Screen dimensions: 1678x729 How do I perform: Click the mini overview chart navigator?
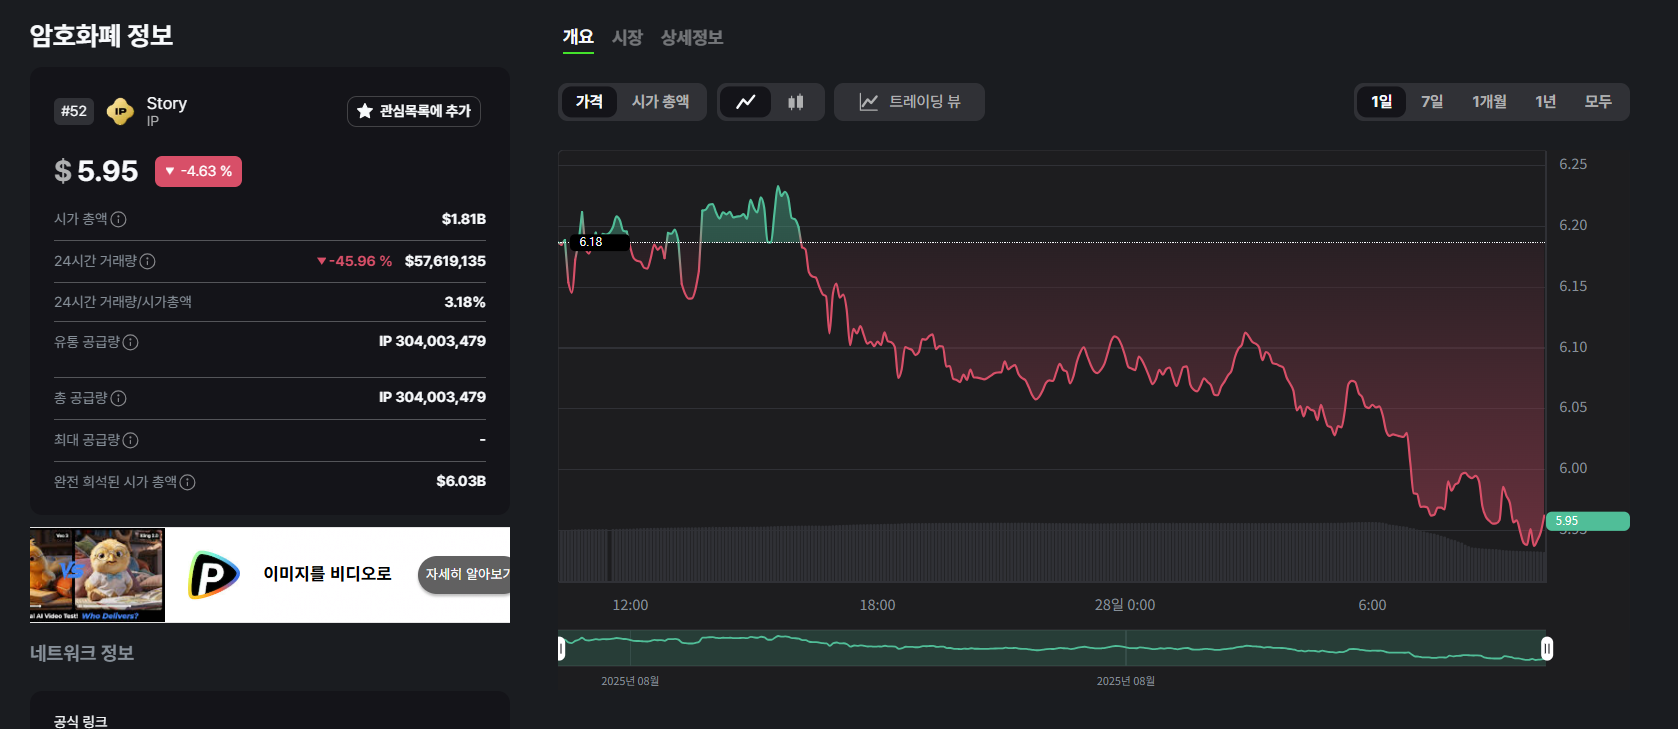click(1053, 648)
